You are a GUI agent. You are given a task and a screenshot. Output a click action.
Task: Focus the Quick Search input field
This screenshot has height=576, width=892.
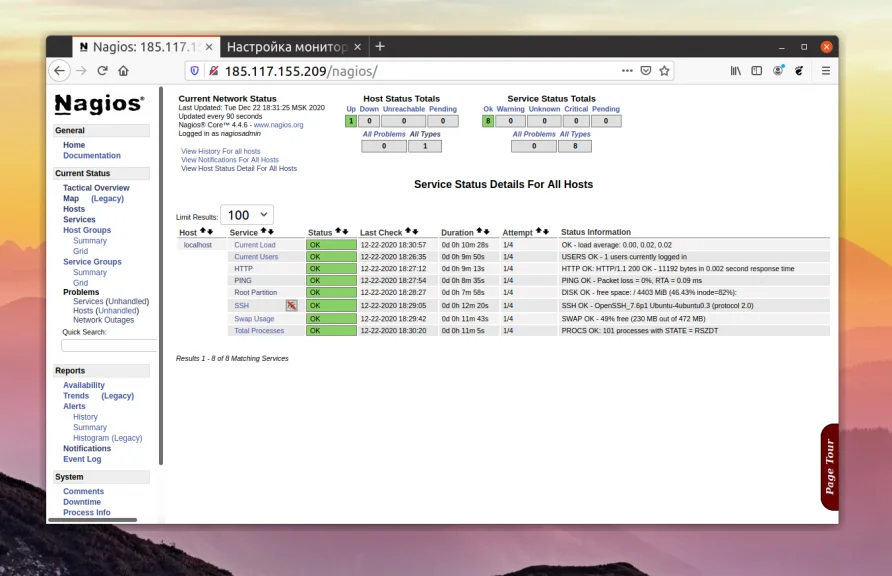[x=108, y=346]
